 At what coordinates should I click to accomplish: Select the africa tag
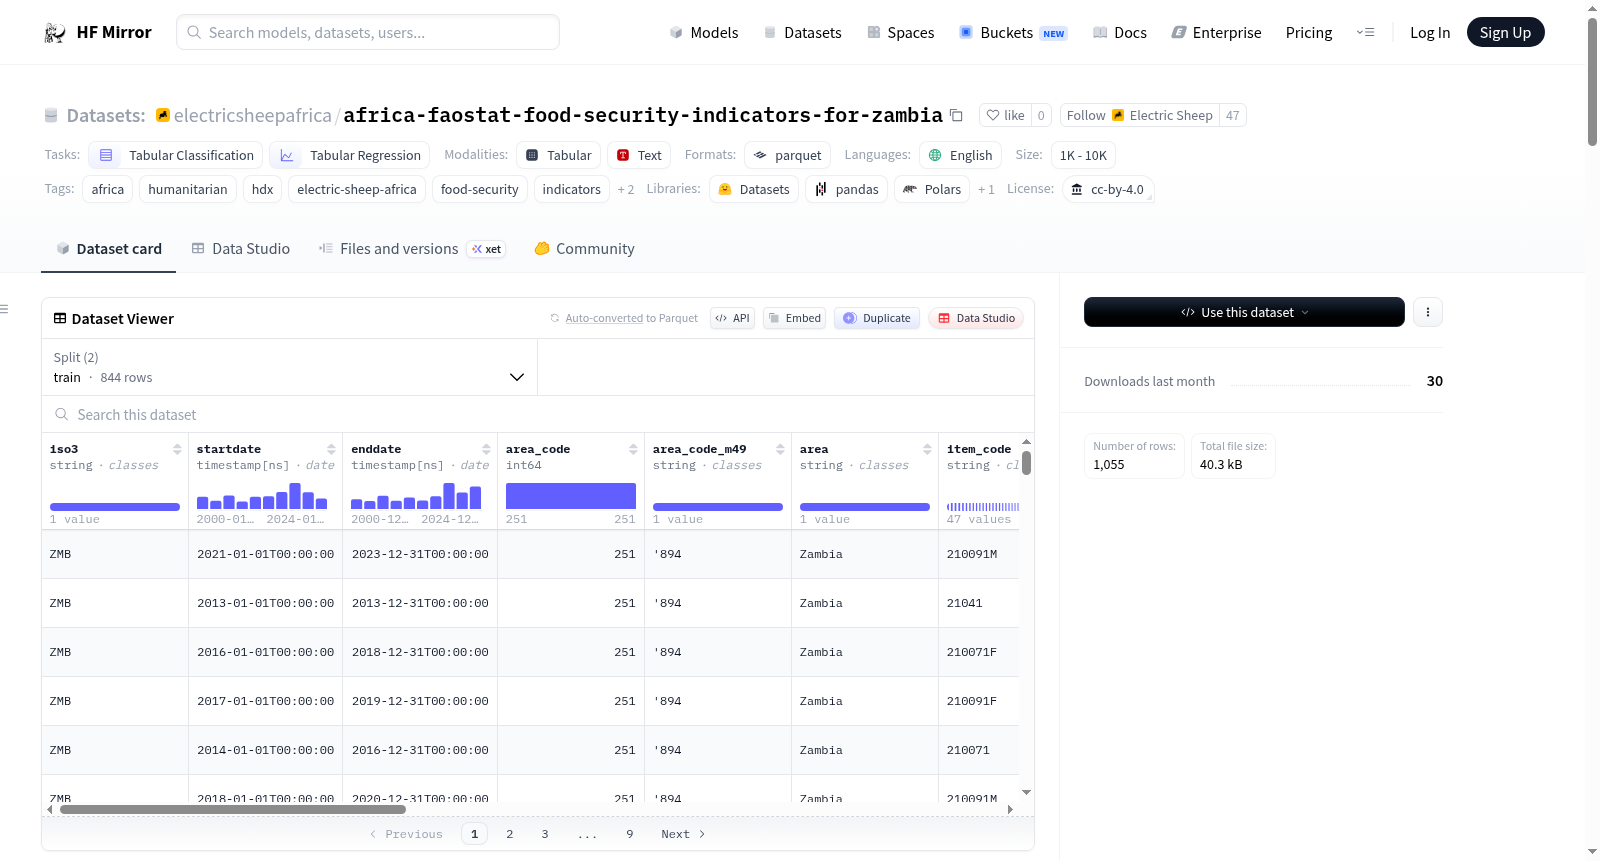[108, 189]
